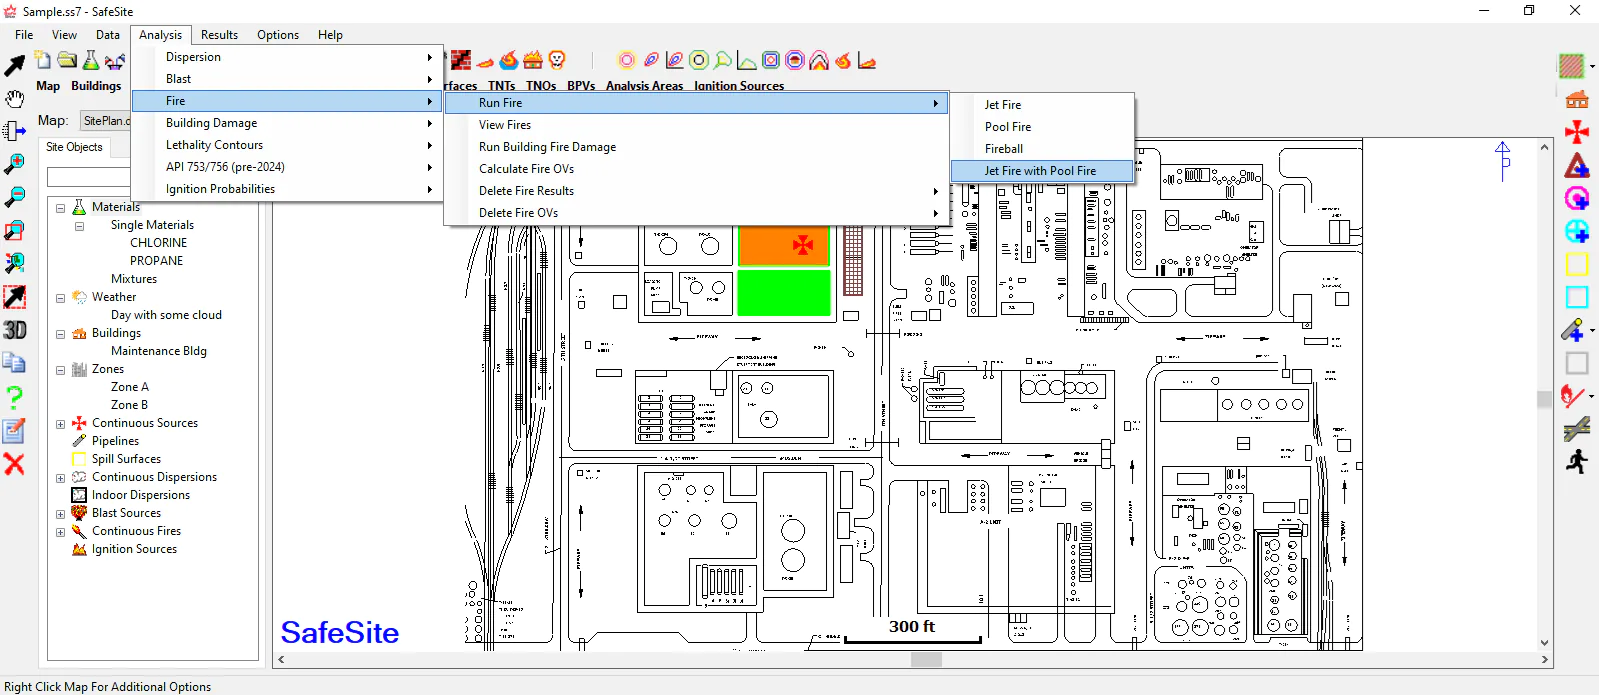This screenshot has width=1599, height=695.
Task: Expand the Continuous Sources tree node
Action: point(60,424)
